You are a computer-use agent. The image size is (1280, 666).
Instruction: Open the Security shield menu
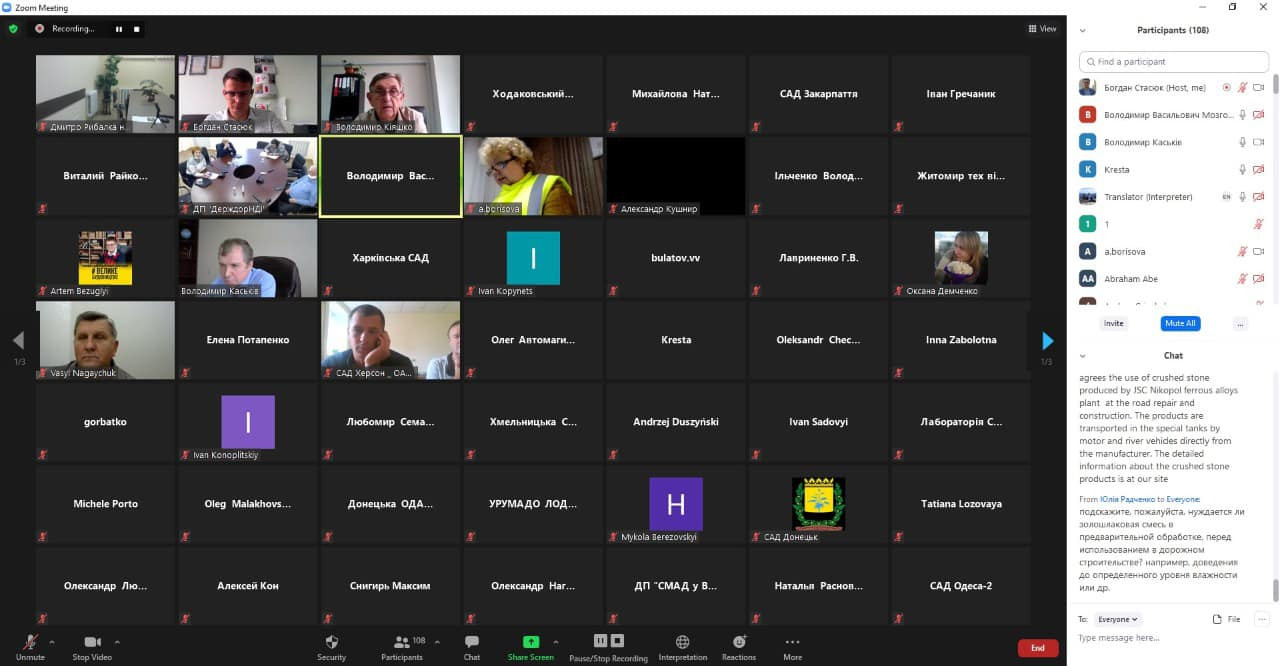[331, 642]
